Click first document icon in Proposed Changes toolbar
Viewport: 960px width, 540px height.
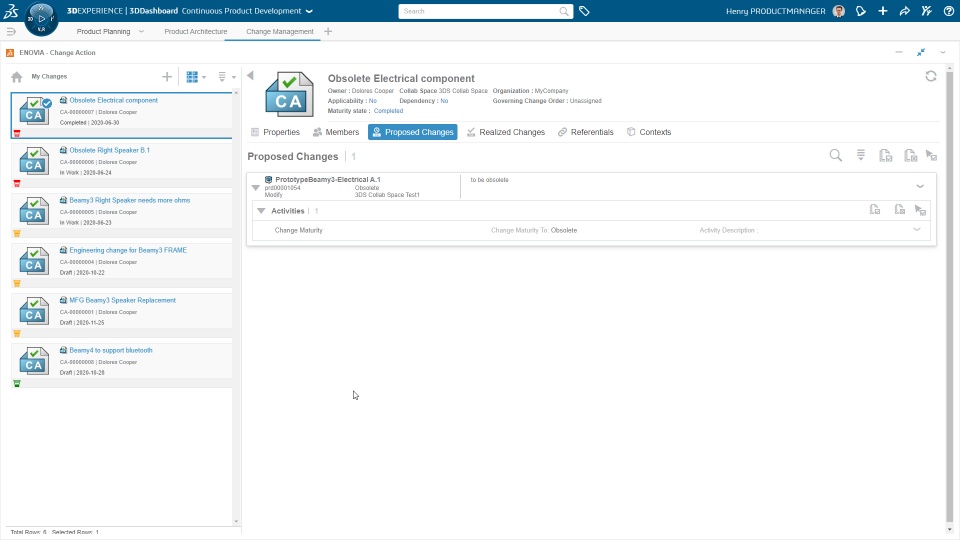885,156
